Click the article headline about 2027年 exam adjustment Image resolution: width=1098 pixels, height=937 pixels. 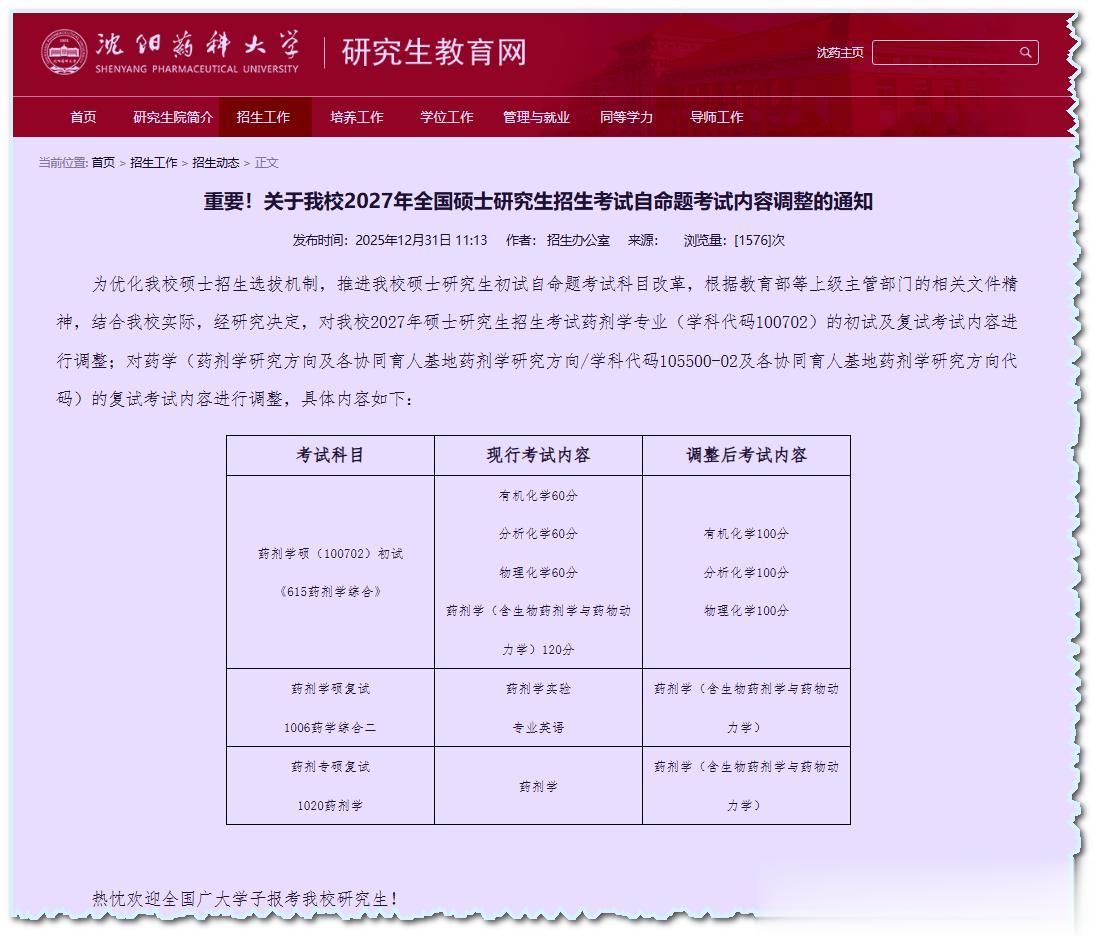538,202
